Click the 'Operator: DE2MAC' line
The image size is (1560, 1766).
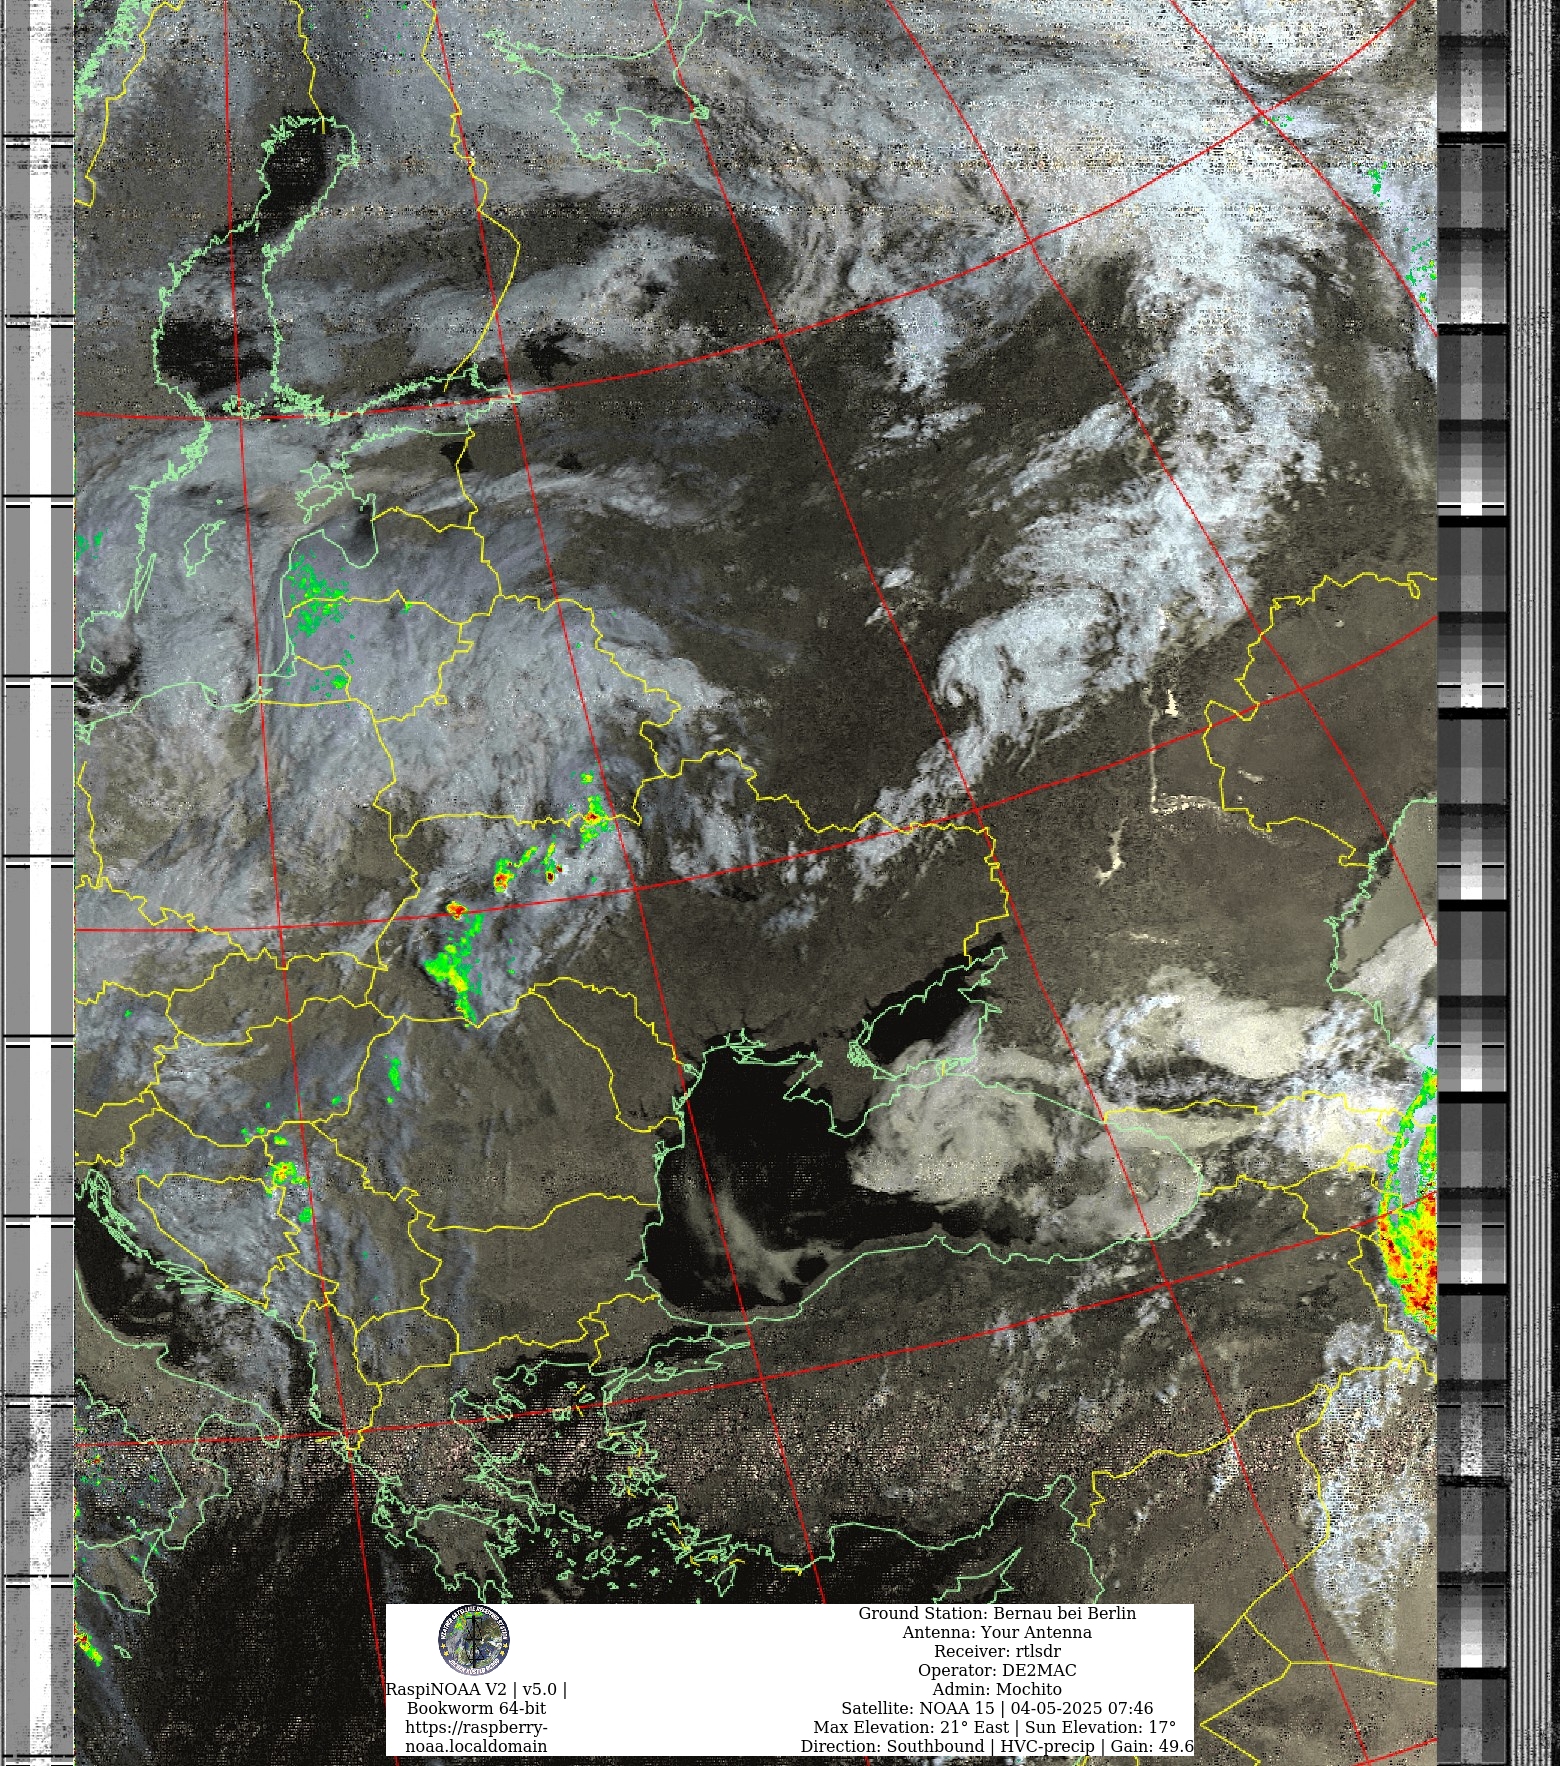pyautogui.click(x=997, y=1670)
